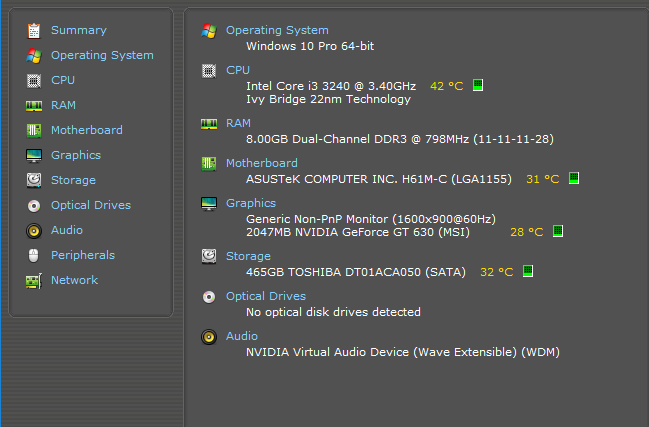
Task: Click the Audio speaker icon in sidebar
Action: [34, 230]
